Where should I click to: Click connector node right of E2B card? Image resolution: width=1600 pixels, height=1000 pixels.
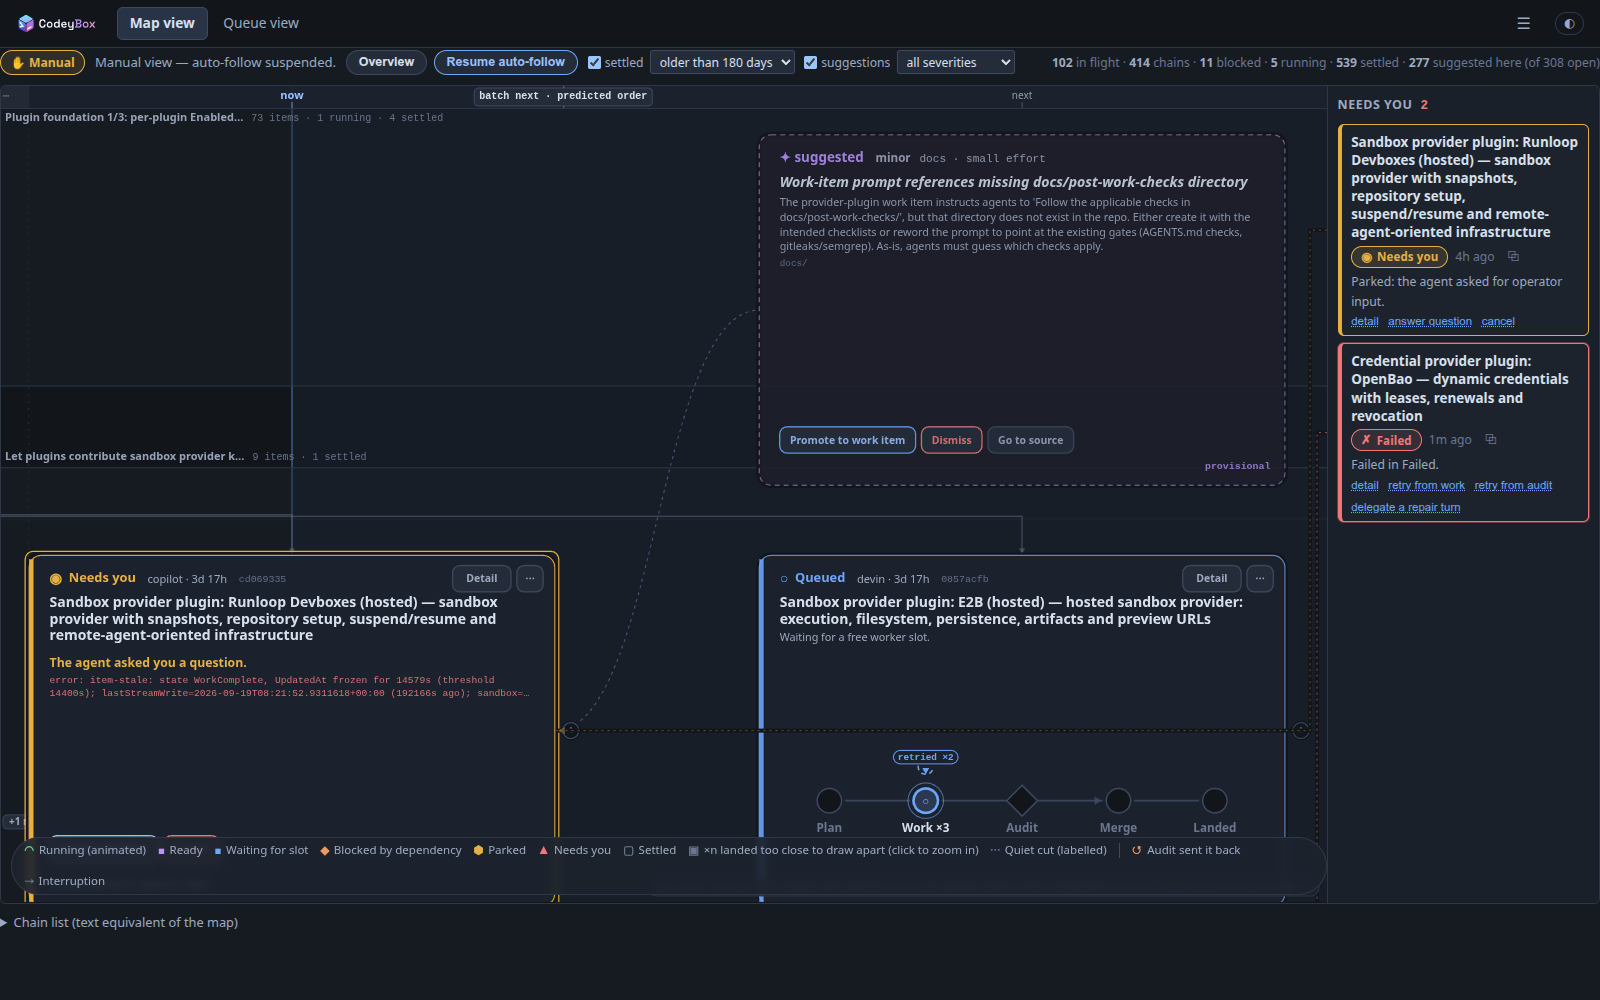point(1301,731)
